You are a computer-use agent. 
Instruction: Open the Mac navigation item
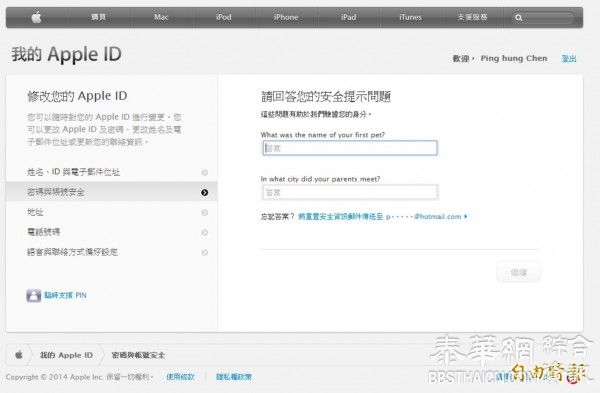point(161,17)
